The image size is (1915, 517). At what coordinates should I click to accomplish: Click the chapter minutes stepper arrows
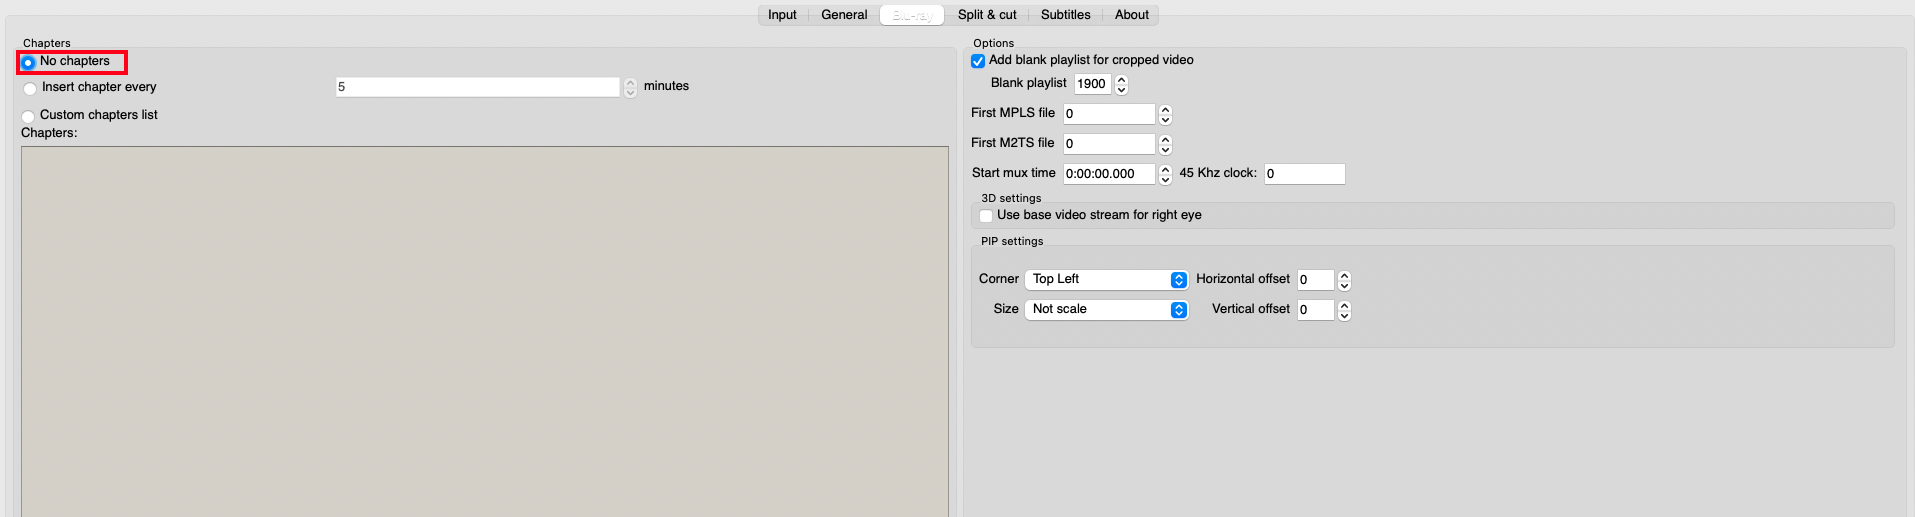(630, 87)
